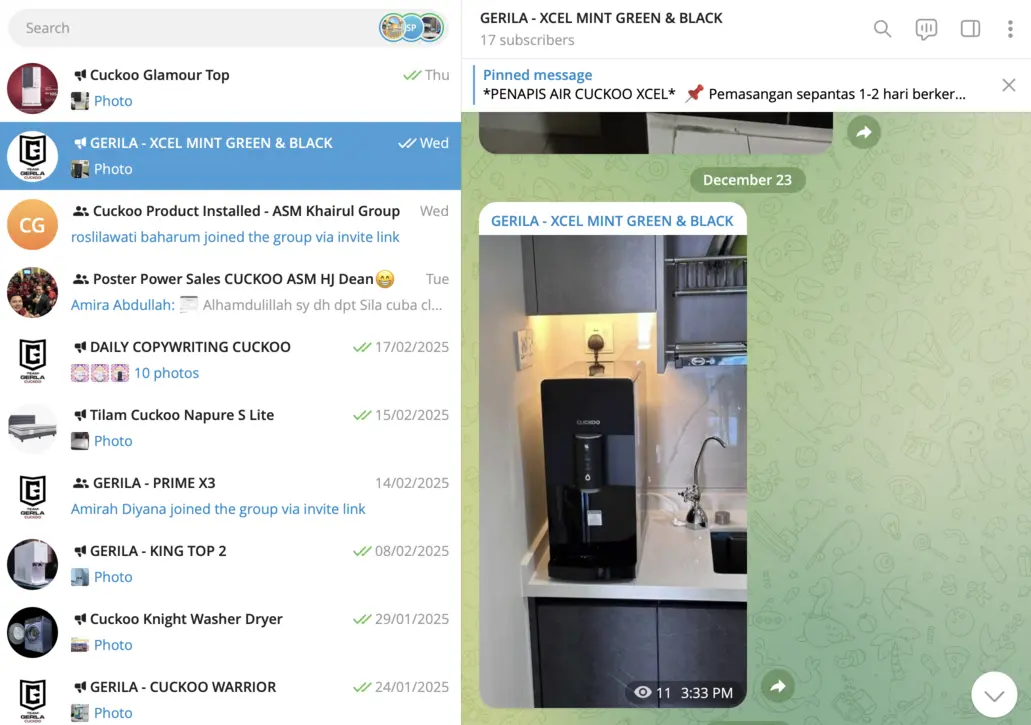Screen dimensions: 1031x725
Task: Click the December 23 date badge
Action: pos(747,180)
